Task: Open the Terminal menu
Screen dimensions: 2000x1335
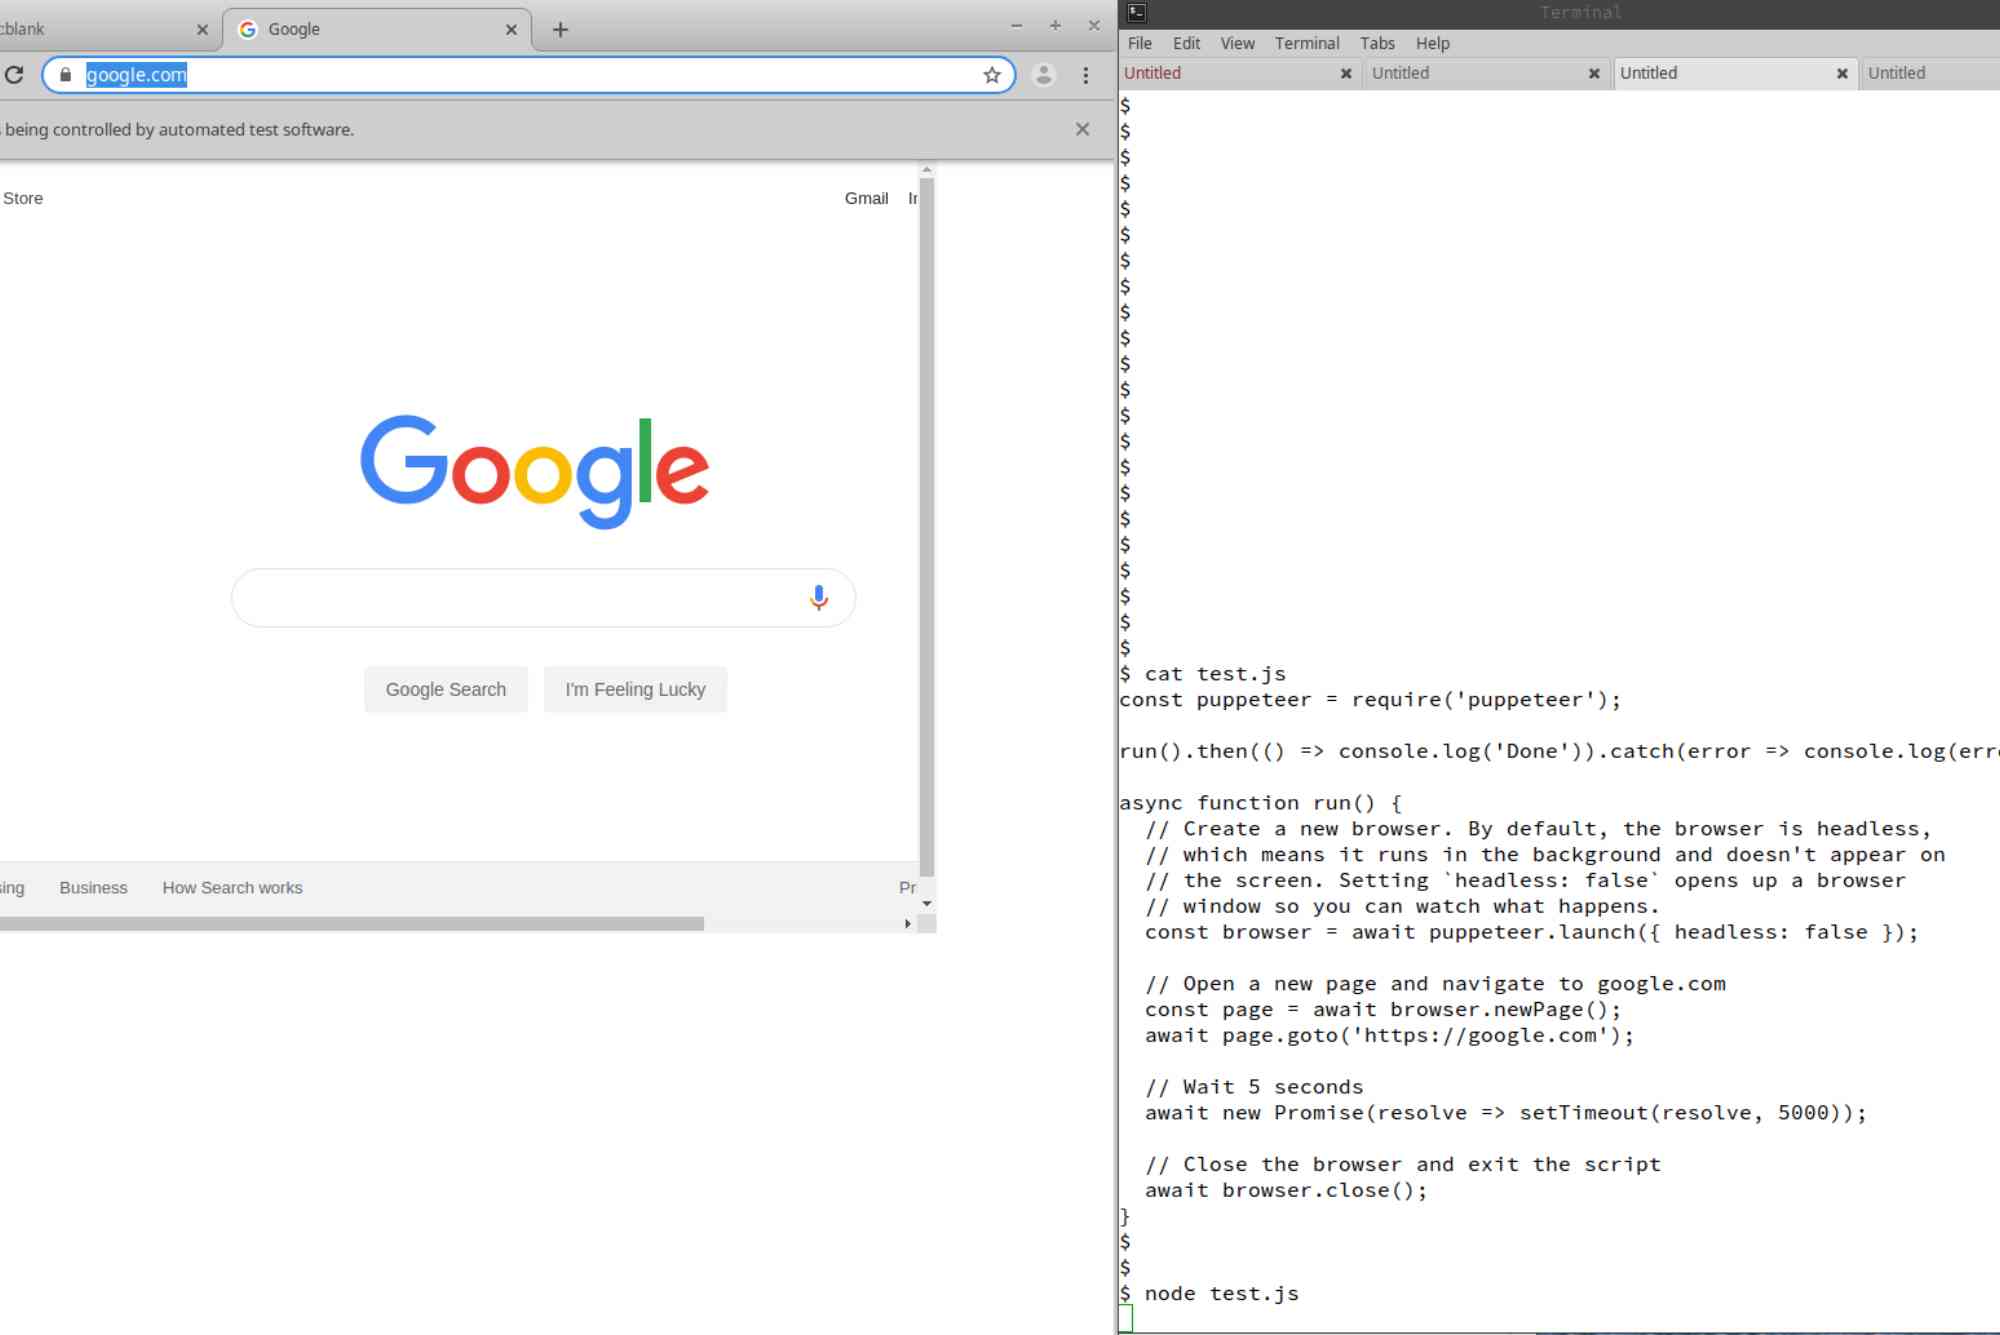Action: [x=1306, y=43]
